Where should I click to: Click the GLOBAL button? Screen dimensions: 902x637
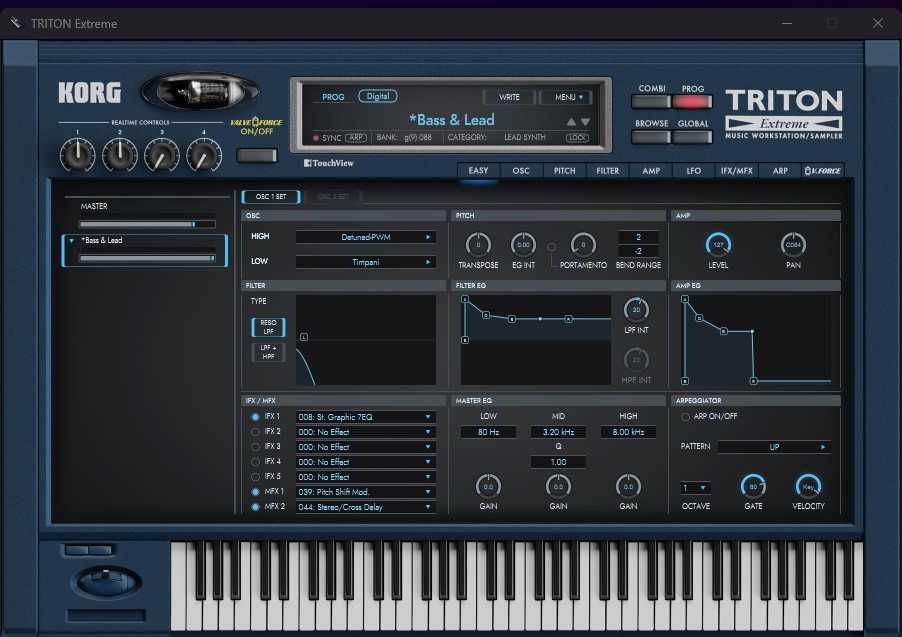tap(693, 137)
